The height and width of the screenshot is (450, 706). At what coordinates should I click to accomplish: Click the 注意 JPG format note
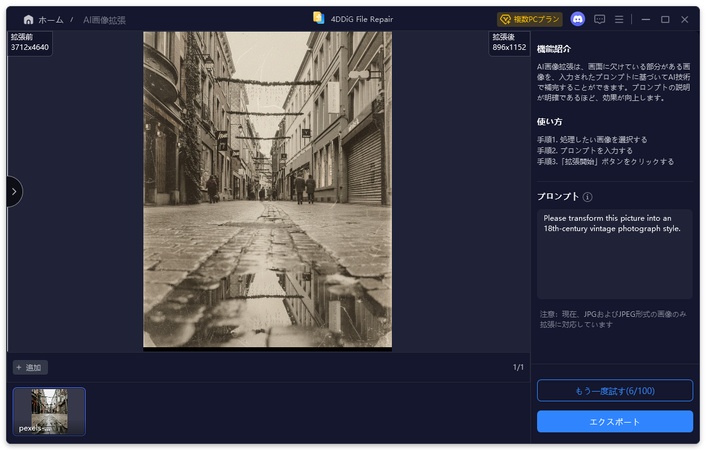pyautogui.click(x=613, y=319)
